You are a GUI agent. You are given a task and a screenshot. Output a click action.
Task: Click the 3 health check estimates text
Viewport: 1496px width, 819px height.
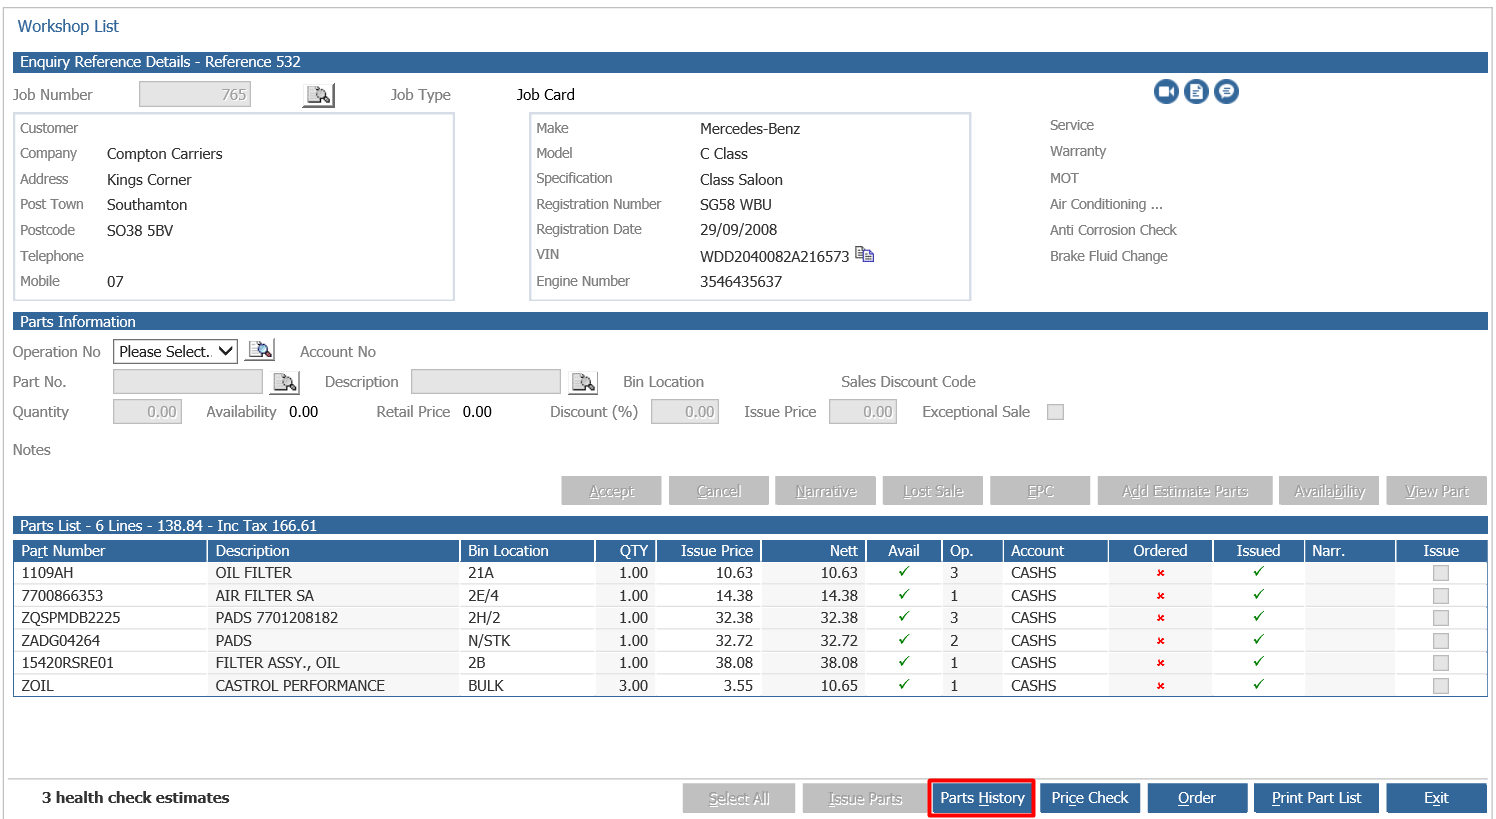pos(135,798)
